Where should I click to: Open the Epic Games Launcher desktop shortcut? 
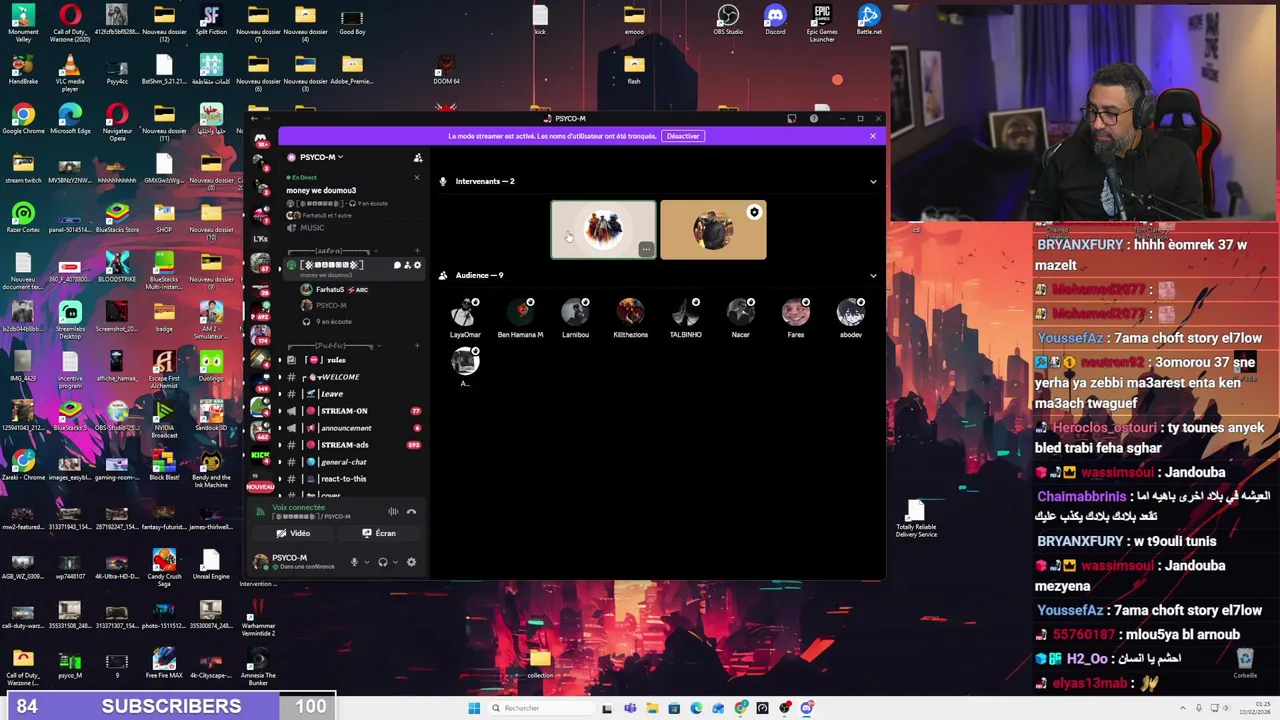(x=822, y=23)
